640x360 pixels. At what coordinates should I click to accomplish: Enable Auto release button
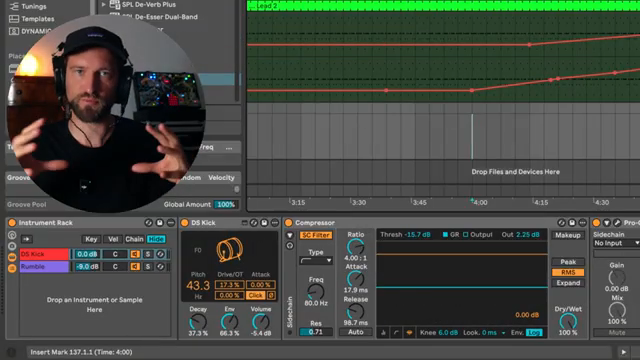[x=356, y=332]
